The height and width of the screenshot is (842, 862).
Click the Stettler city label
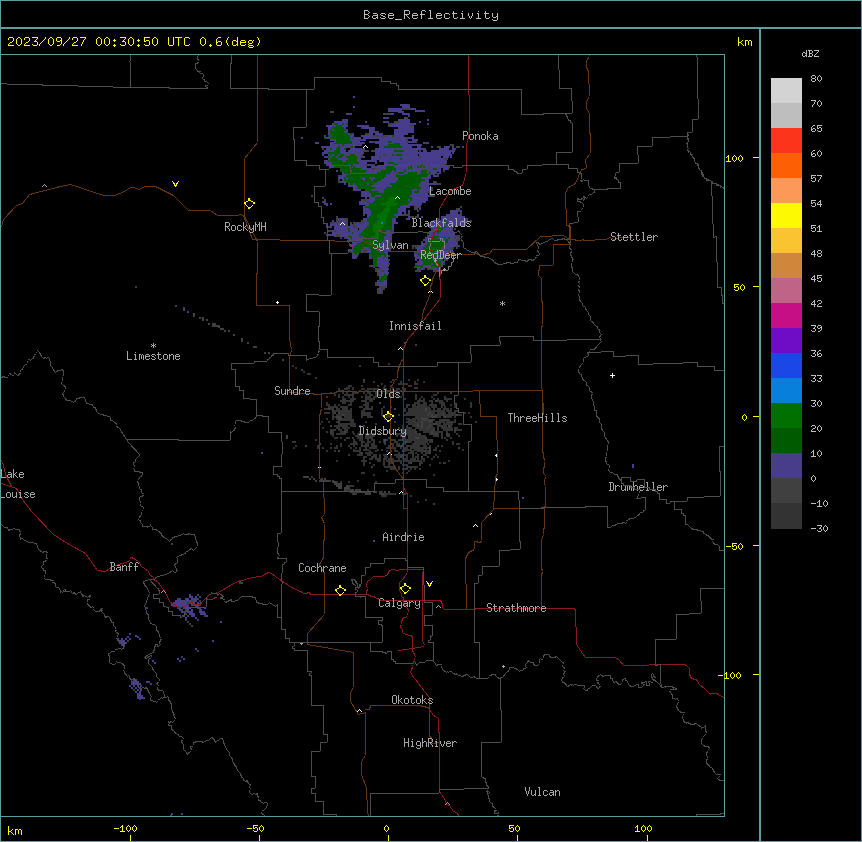pyautogui.click(x=634, y=237)
